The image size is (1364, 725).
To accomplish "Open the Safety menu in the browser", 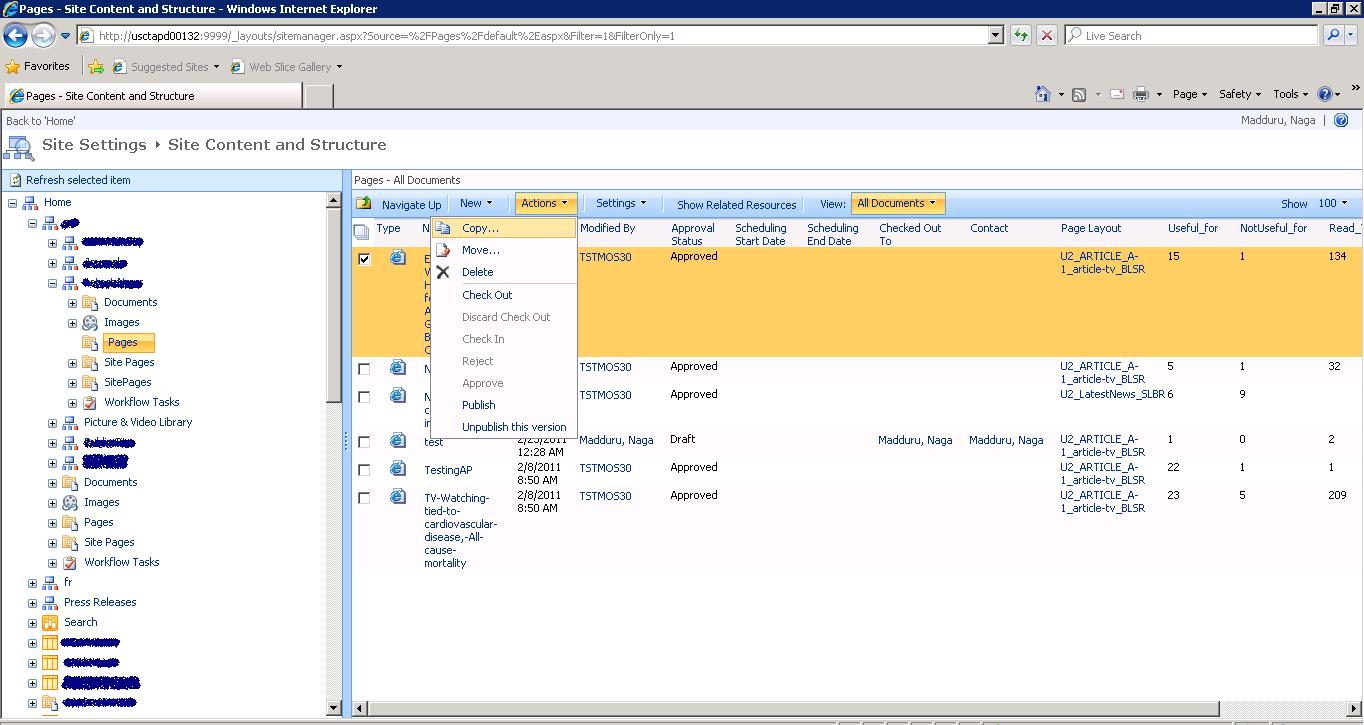I will [1237, 93].
